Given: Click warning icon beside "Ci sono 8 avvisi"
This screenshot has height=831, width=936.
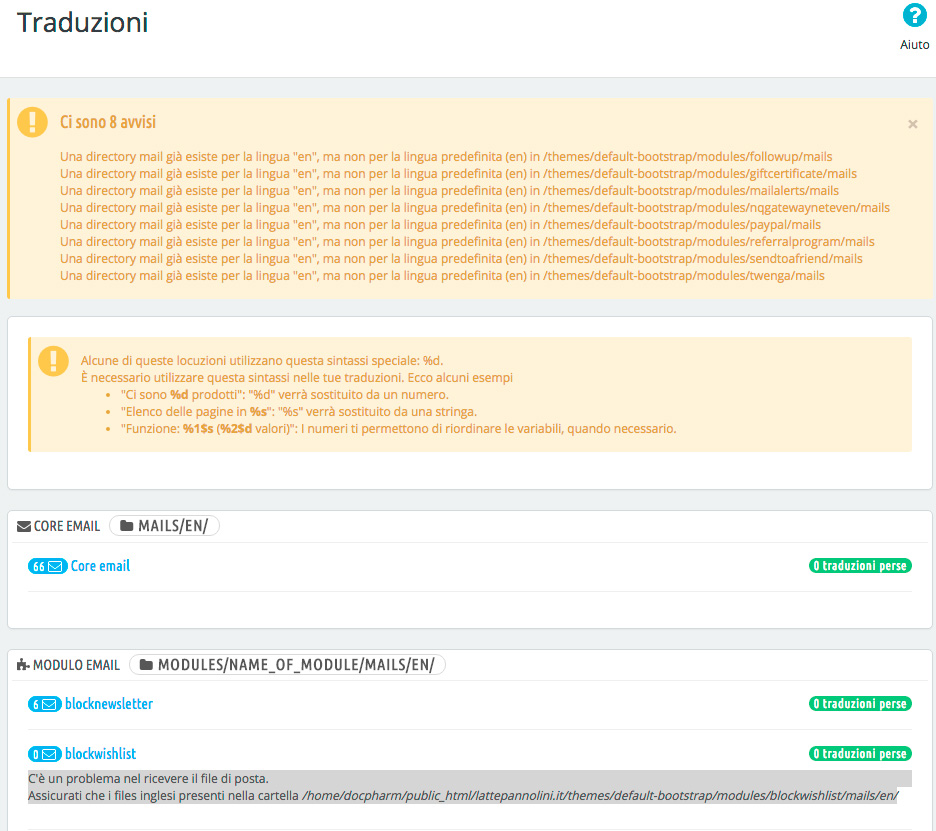Looking at the screenshot, I should [x=35, y=122].
